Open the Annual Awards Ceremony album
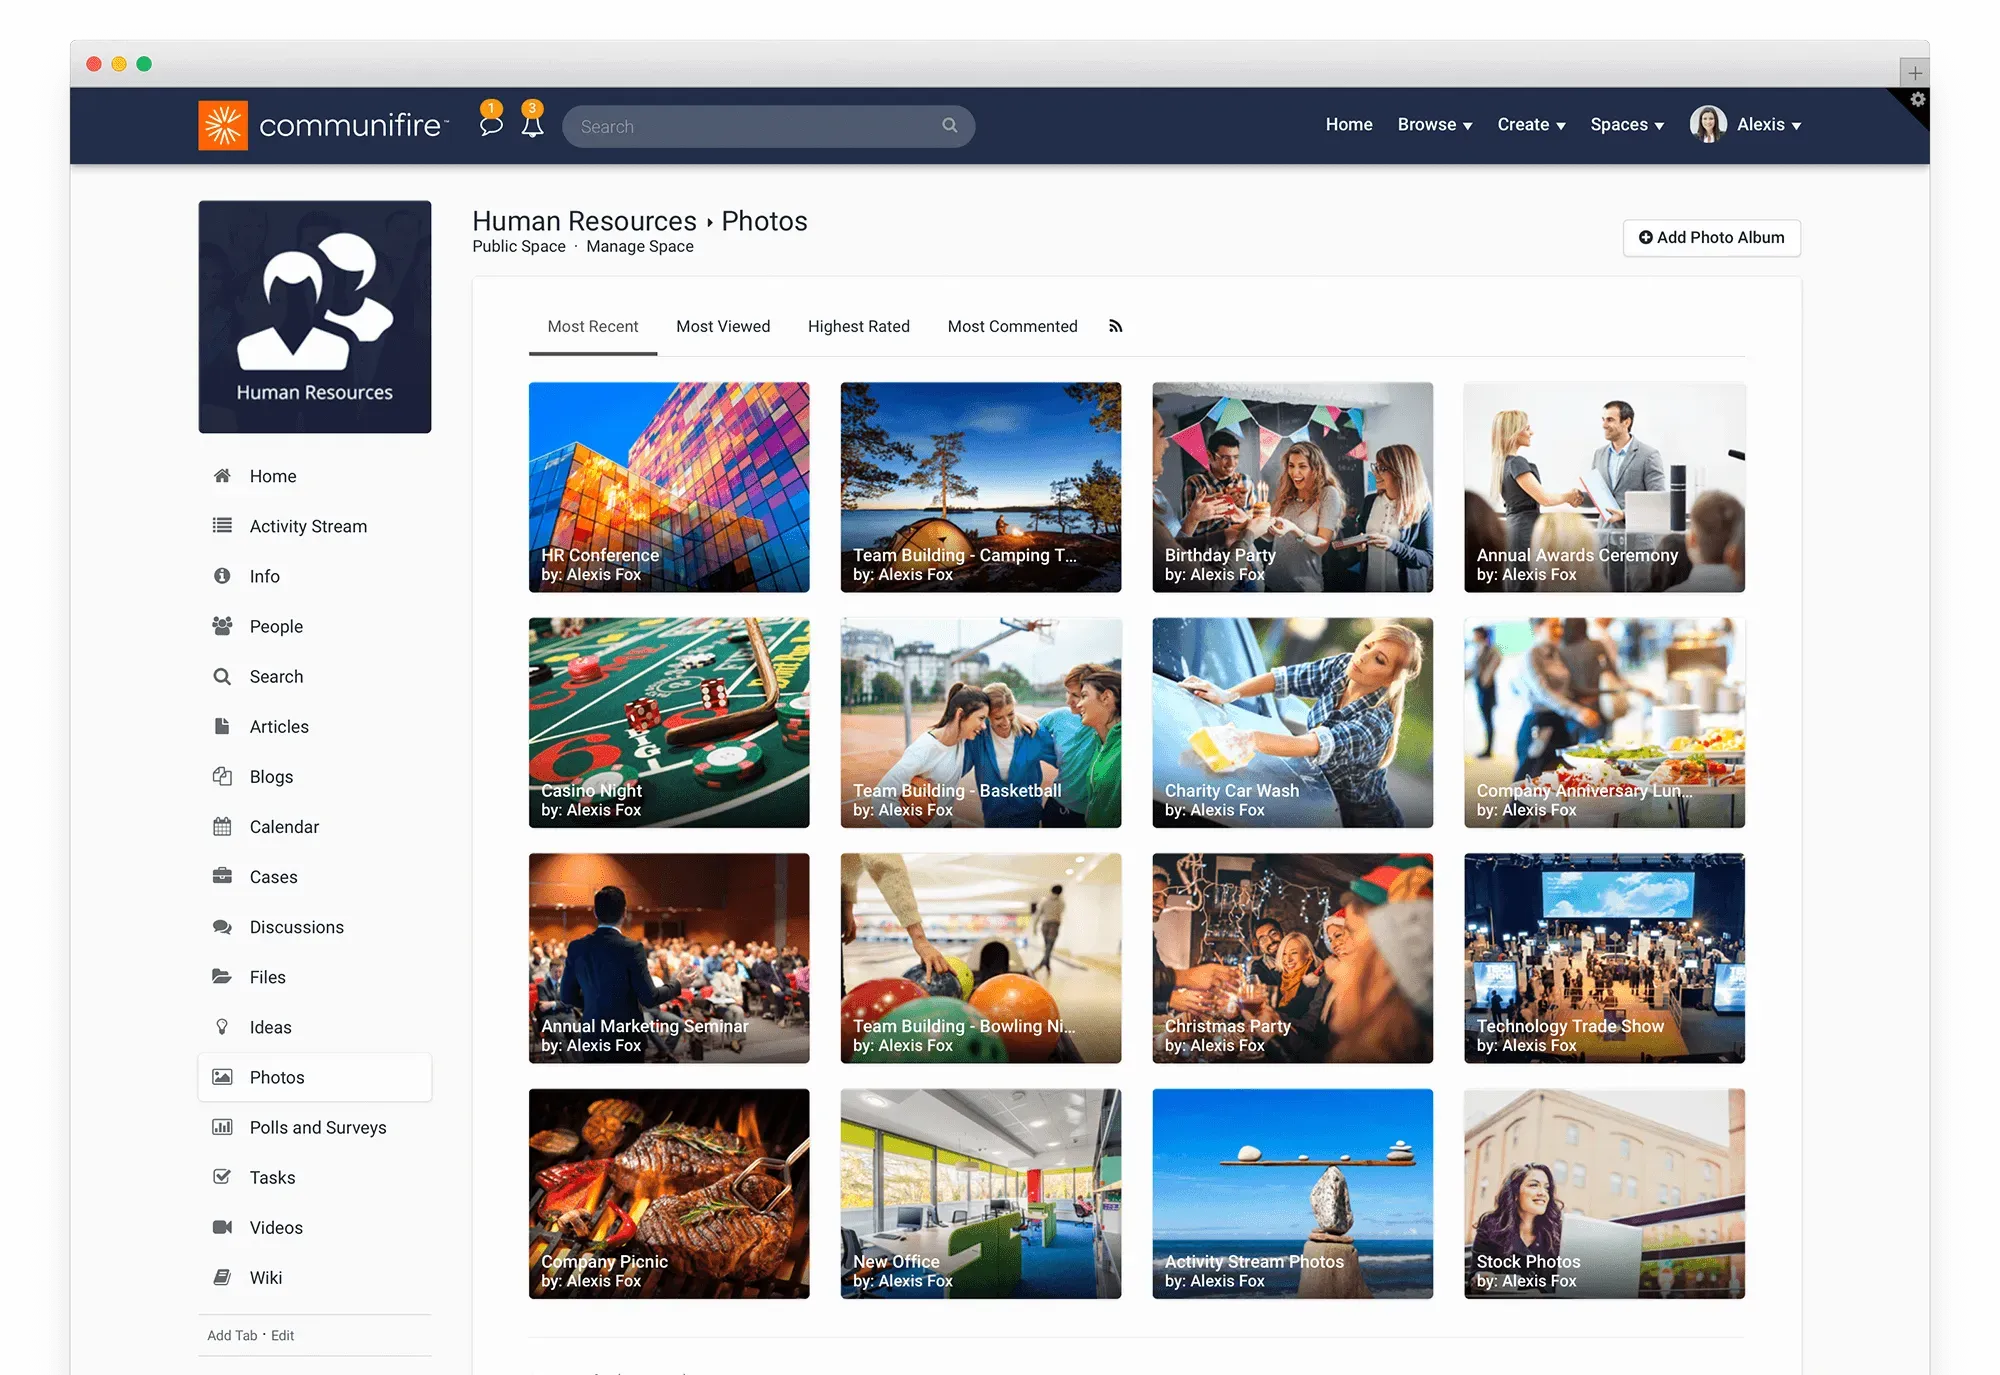The height and width of the screenshot is (1375, 2000). 1605,487
